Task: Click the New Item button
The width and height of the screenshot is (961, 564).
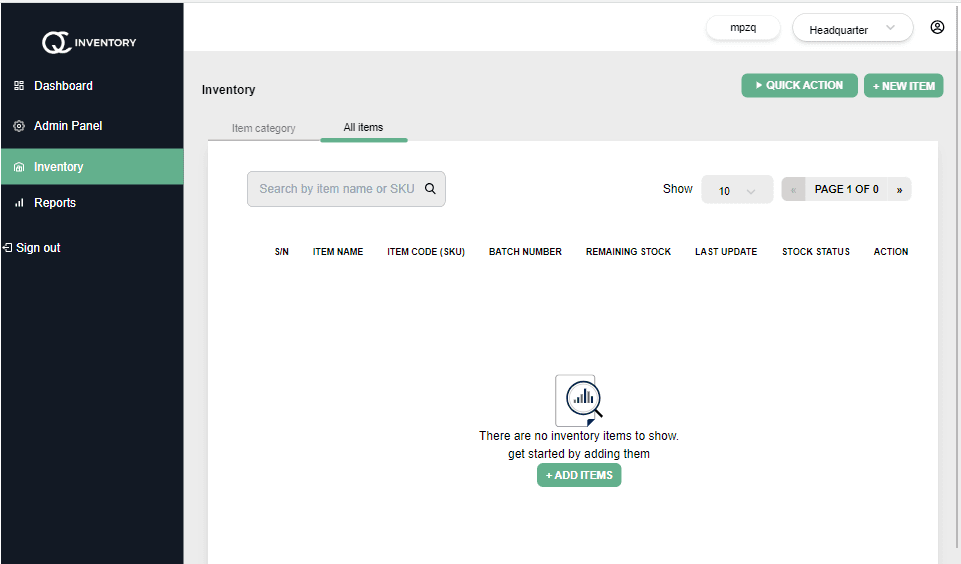Action: pos(903,86)
